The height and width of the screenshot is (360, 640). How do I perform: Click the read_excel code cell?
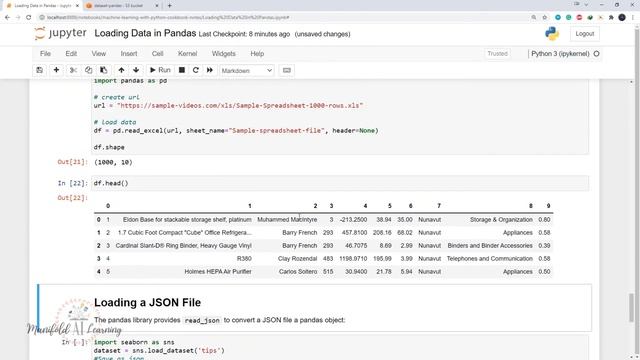point(340,118)
